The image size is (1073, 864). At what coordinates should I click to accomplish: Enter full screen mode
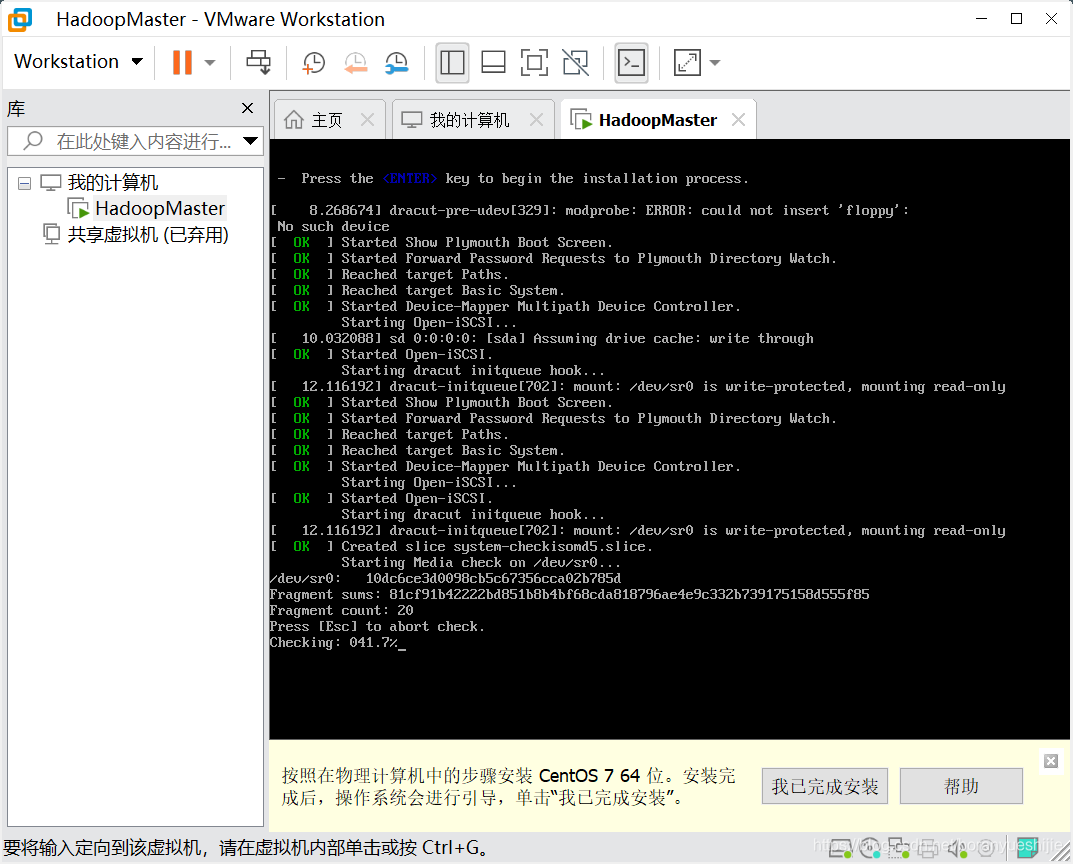(534, 62)
